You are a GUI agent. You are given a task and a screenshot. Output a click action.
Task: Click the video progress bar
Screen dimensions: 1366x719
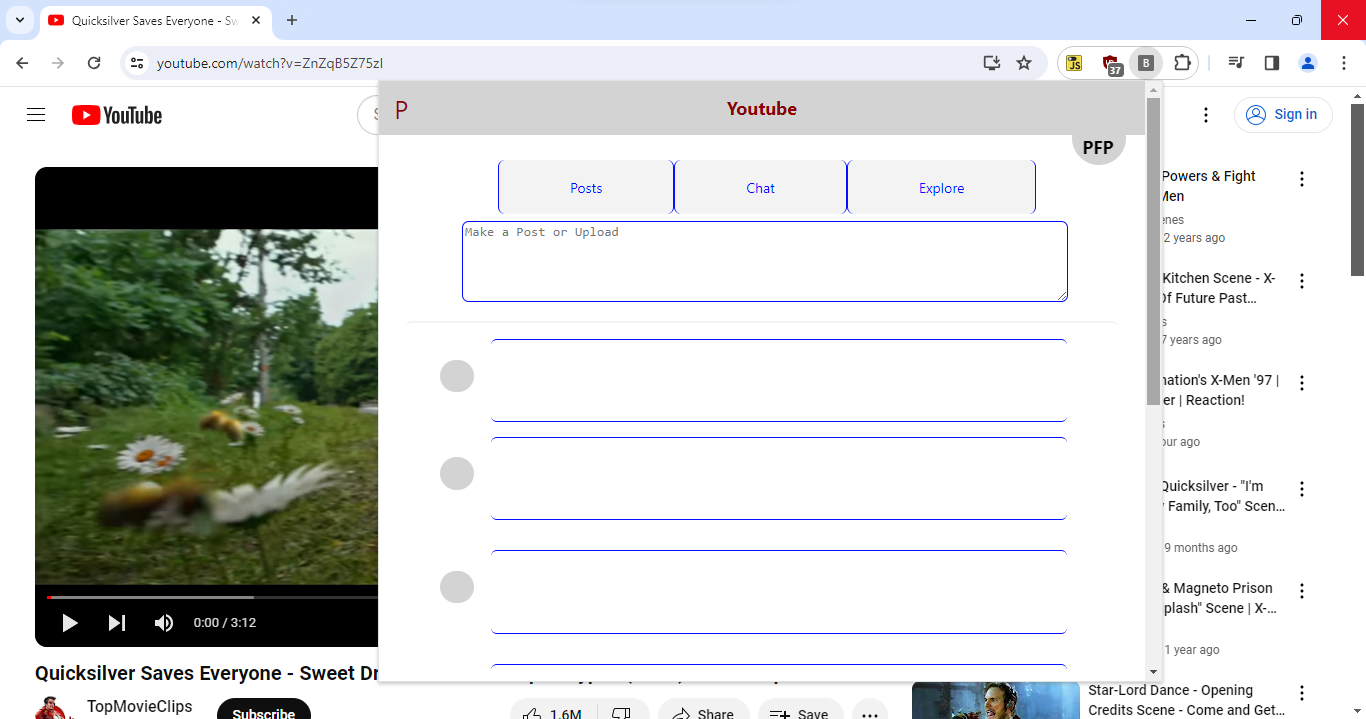200,597
